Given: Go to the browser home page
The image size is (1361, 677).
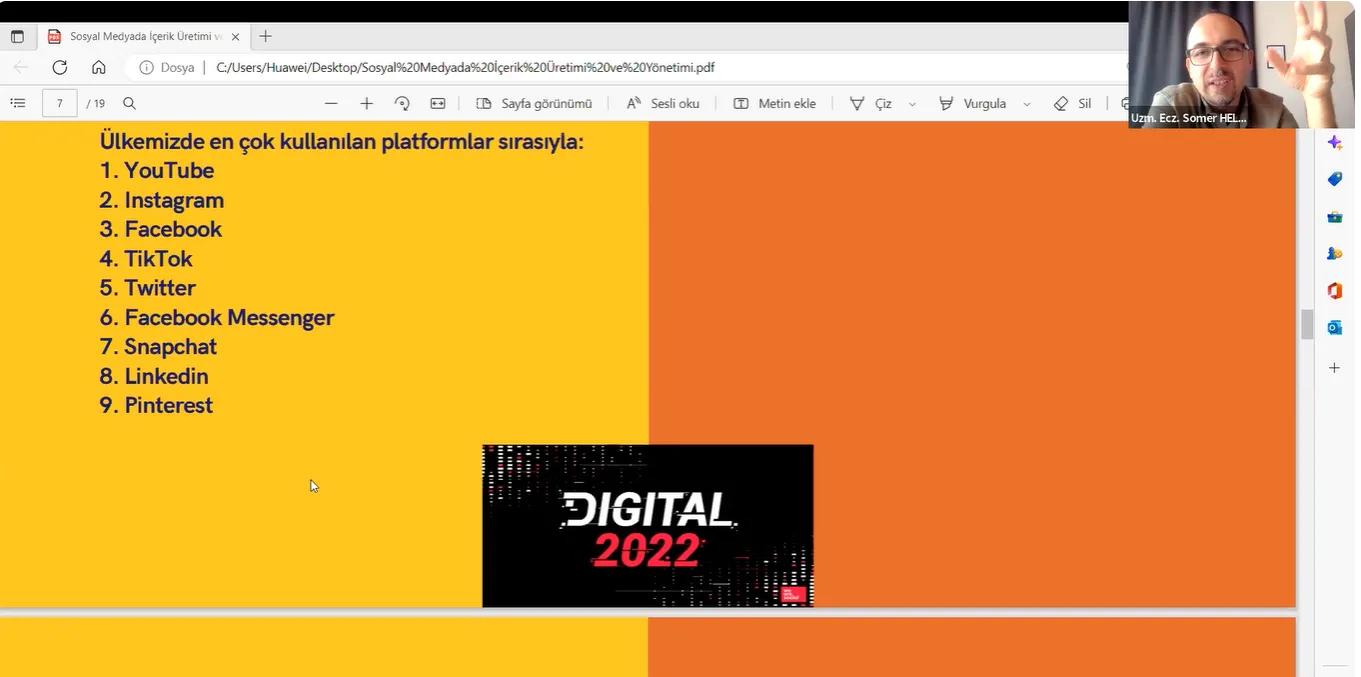Looking at the screenshot, I should click(98, 67).
